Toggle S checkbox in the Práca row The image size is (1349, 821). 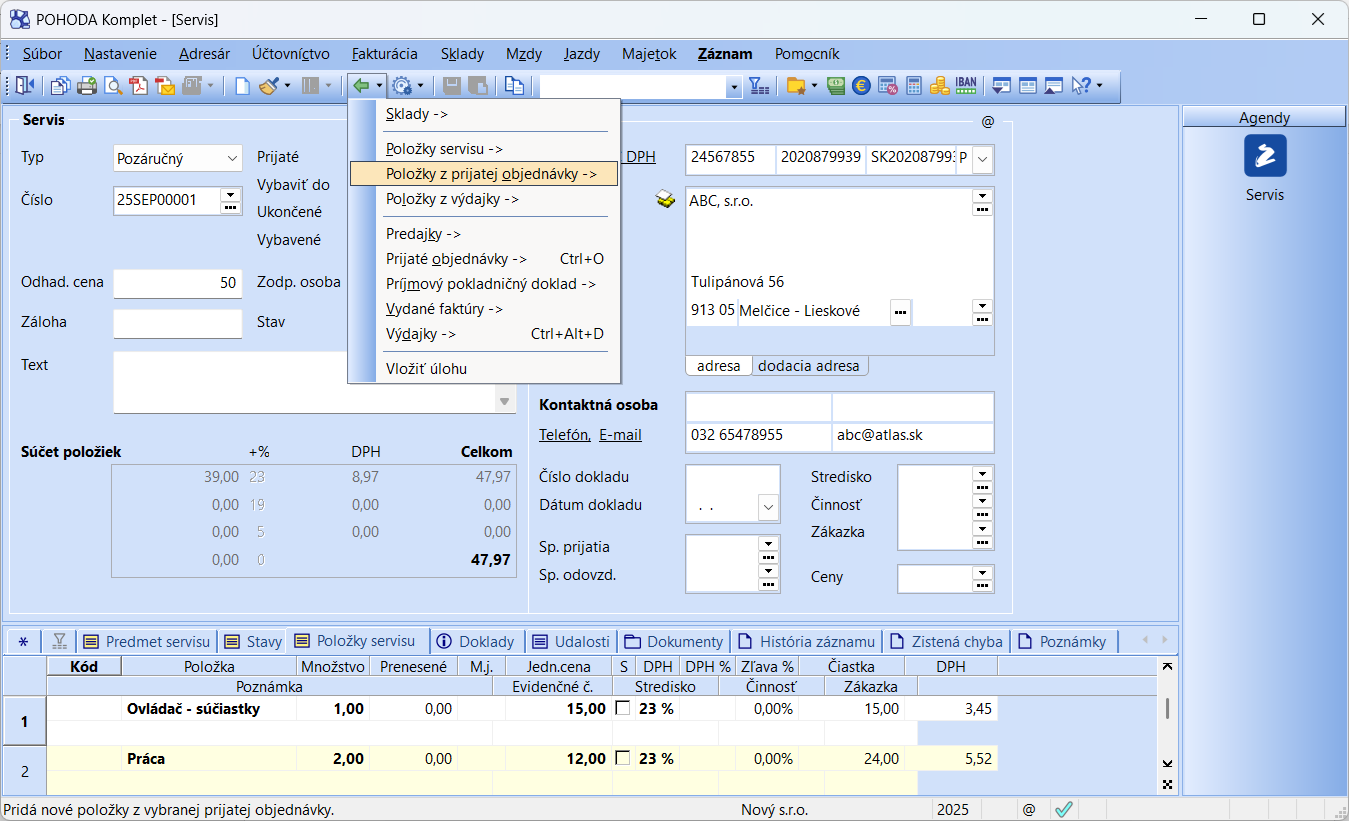(x=623, y=758)
